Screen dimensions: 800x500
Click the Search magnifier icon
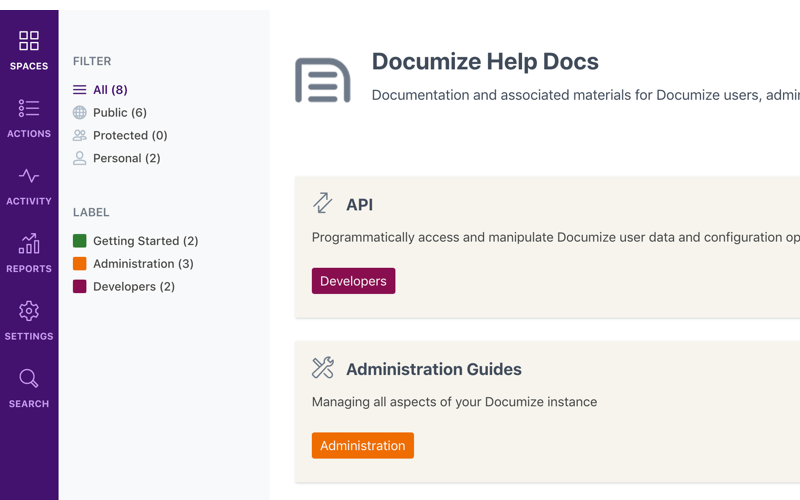pos(29,378)
